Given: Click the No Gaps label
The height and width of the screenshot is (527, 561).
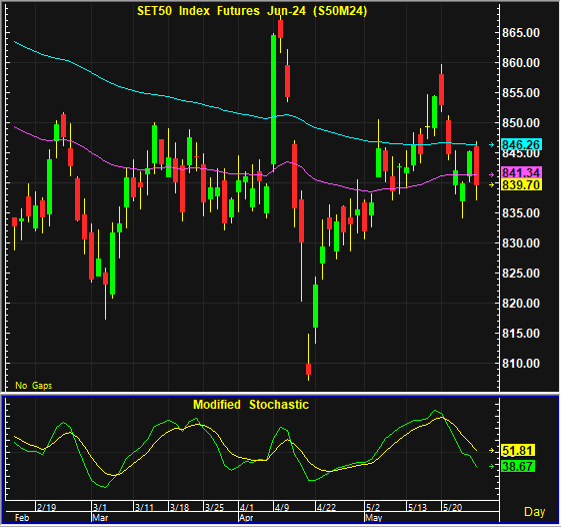Looking at the screenshot, I should (34, 385).
